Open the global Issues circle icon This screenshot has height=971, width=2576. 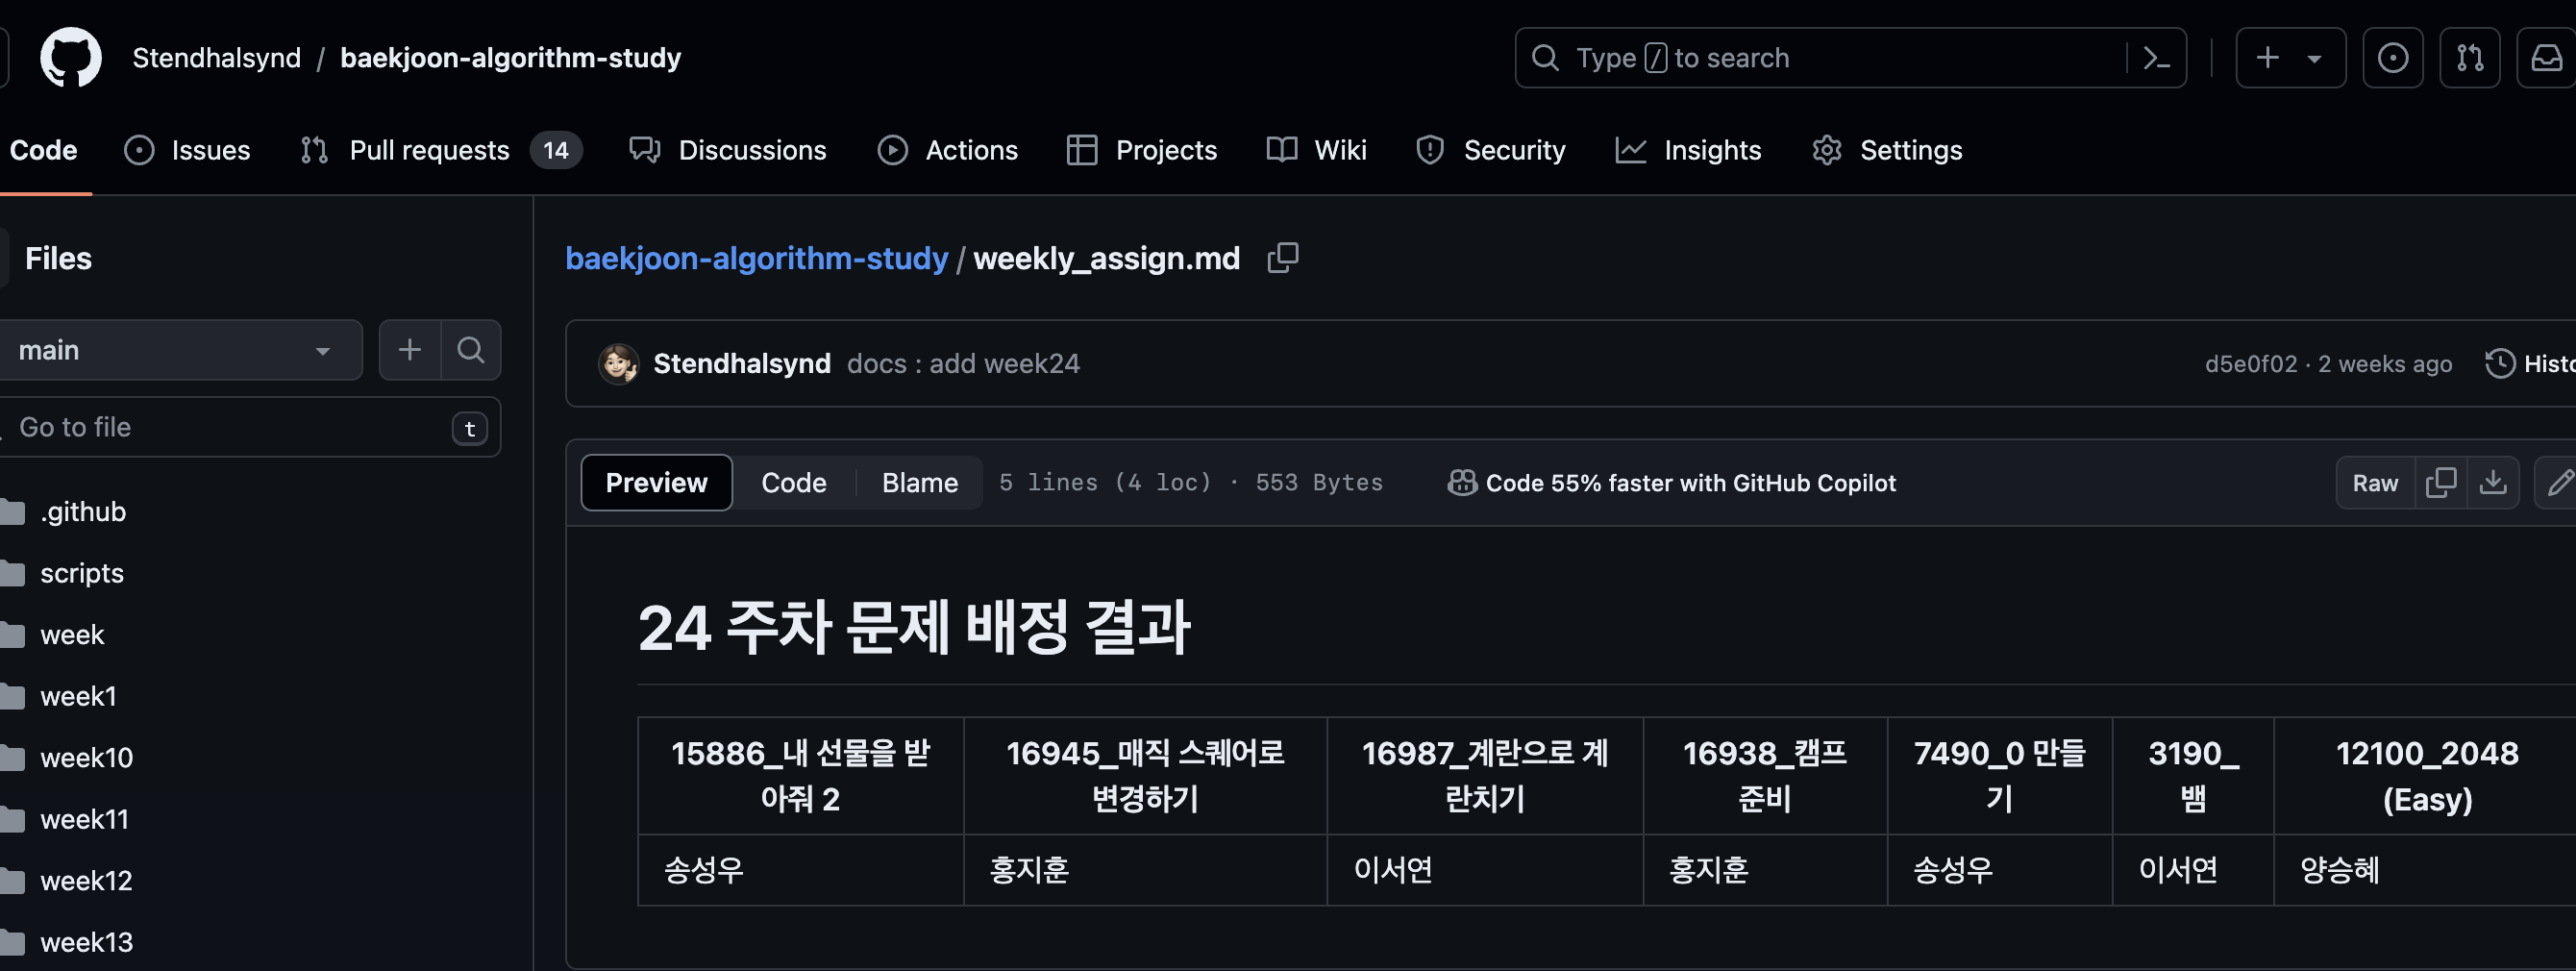(x=2392, y=58)
